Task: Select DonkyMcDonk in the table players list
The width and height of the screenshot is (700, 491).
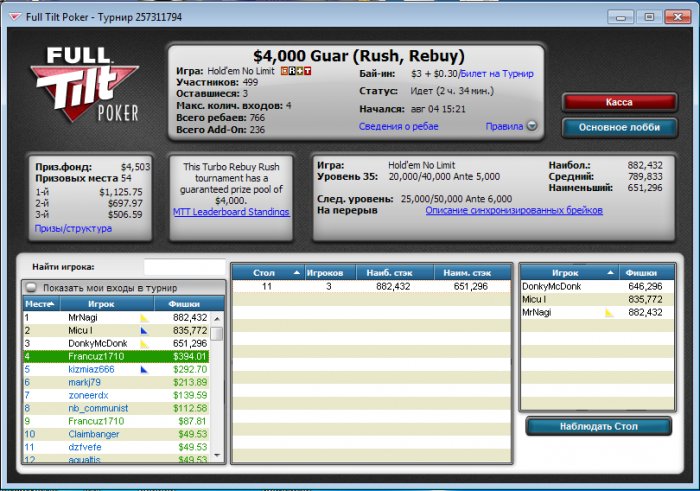Action: [598, 287]
